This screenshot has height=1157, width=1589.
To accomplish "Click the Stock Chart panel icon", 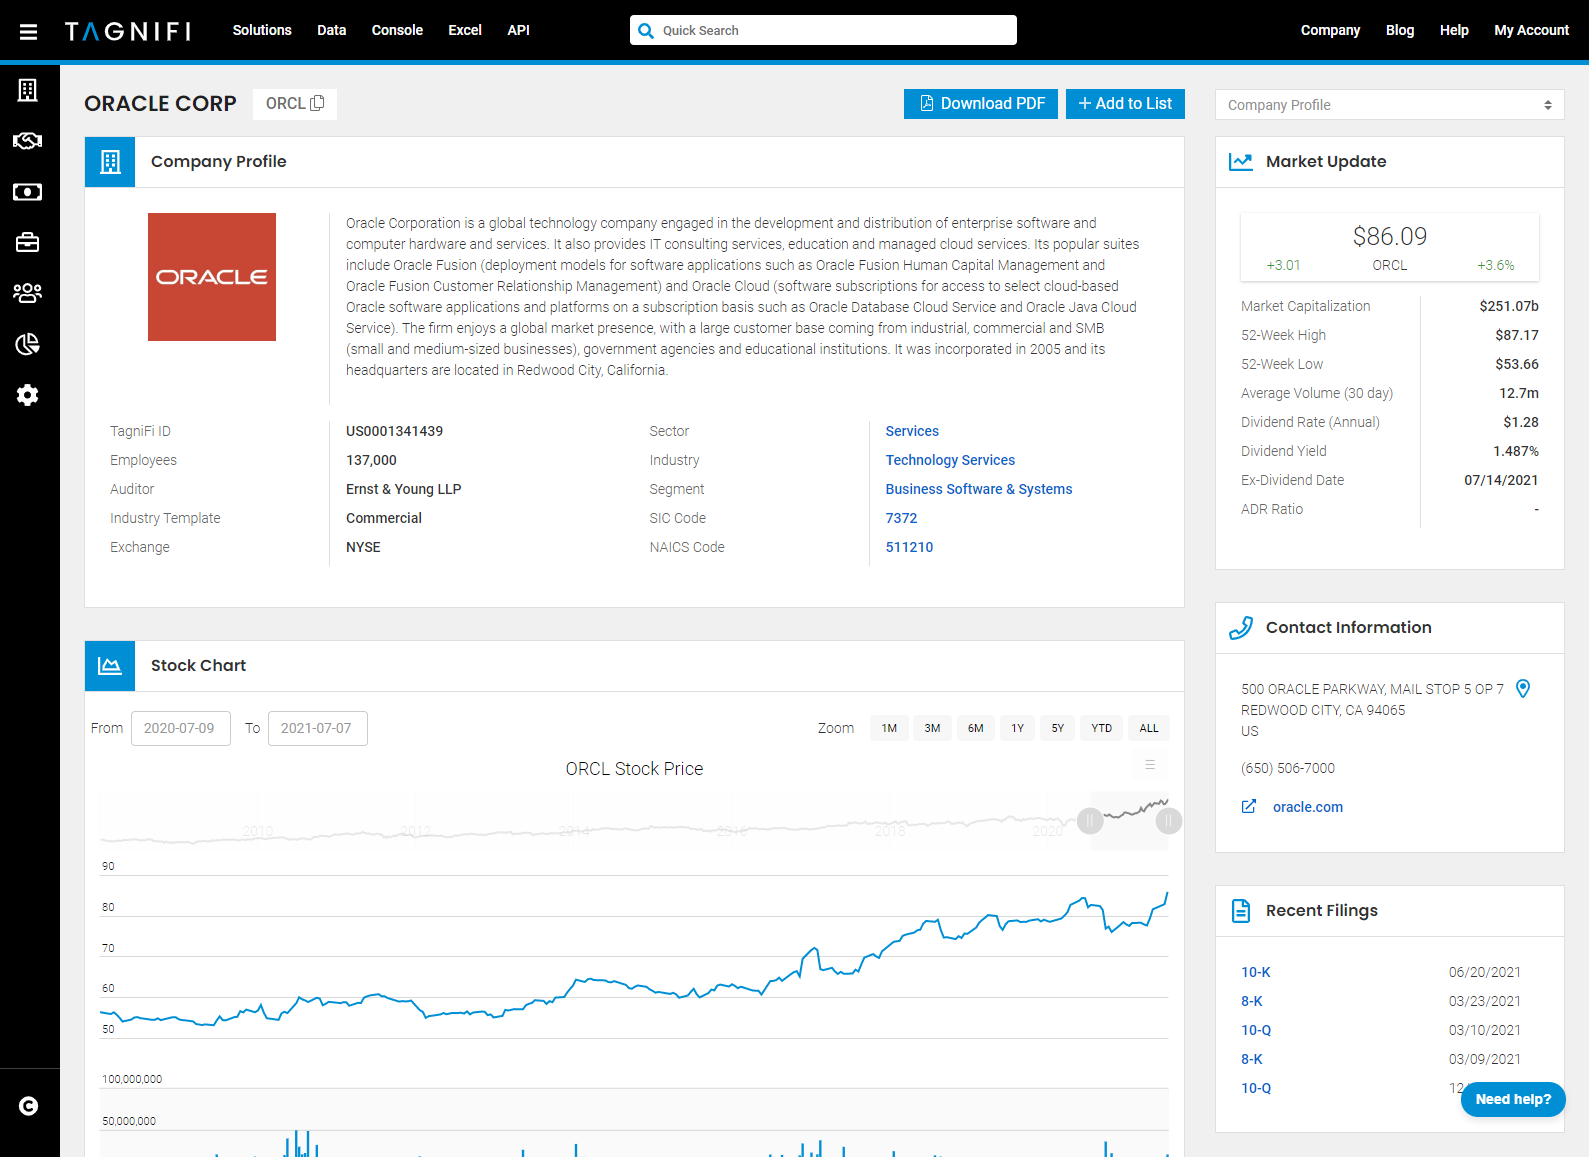I will pos(110,666).
